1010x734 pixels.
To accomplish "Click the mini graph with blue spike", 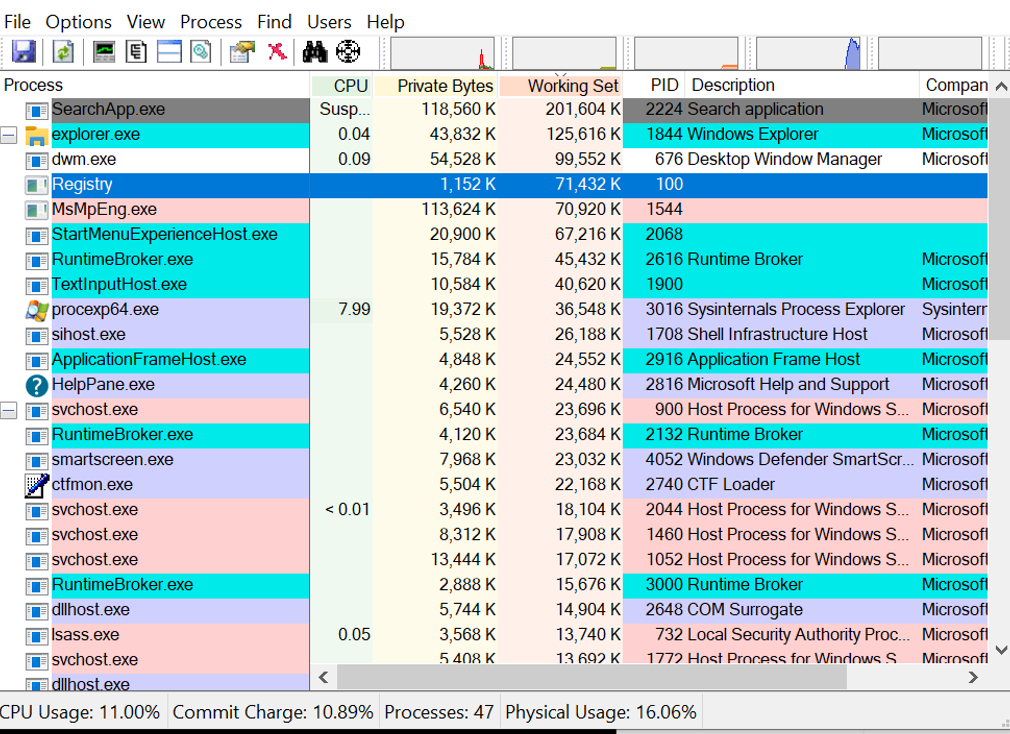I will [x=808, y=53].
